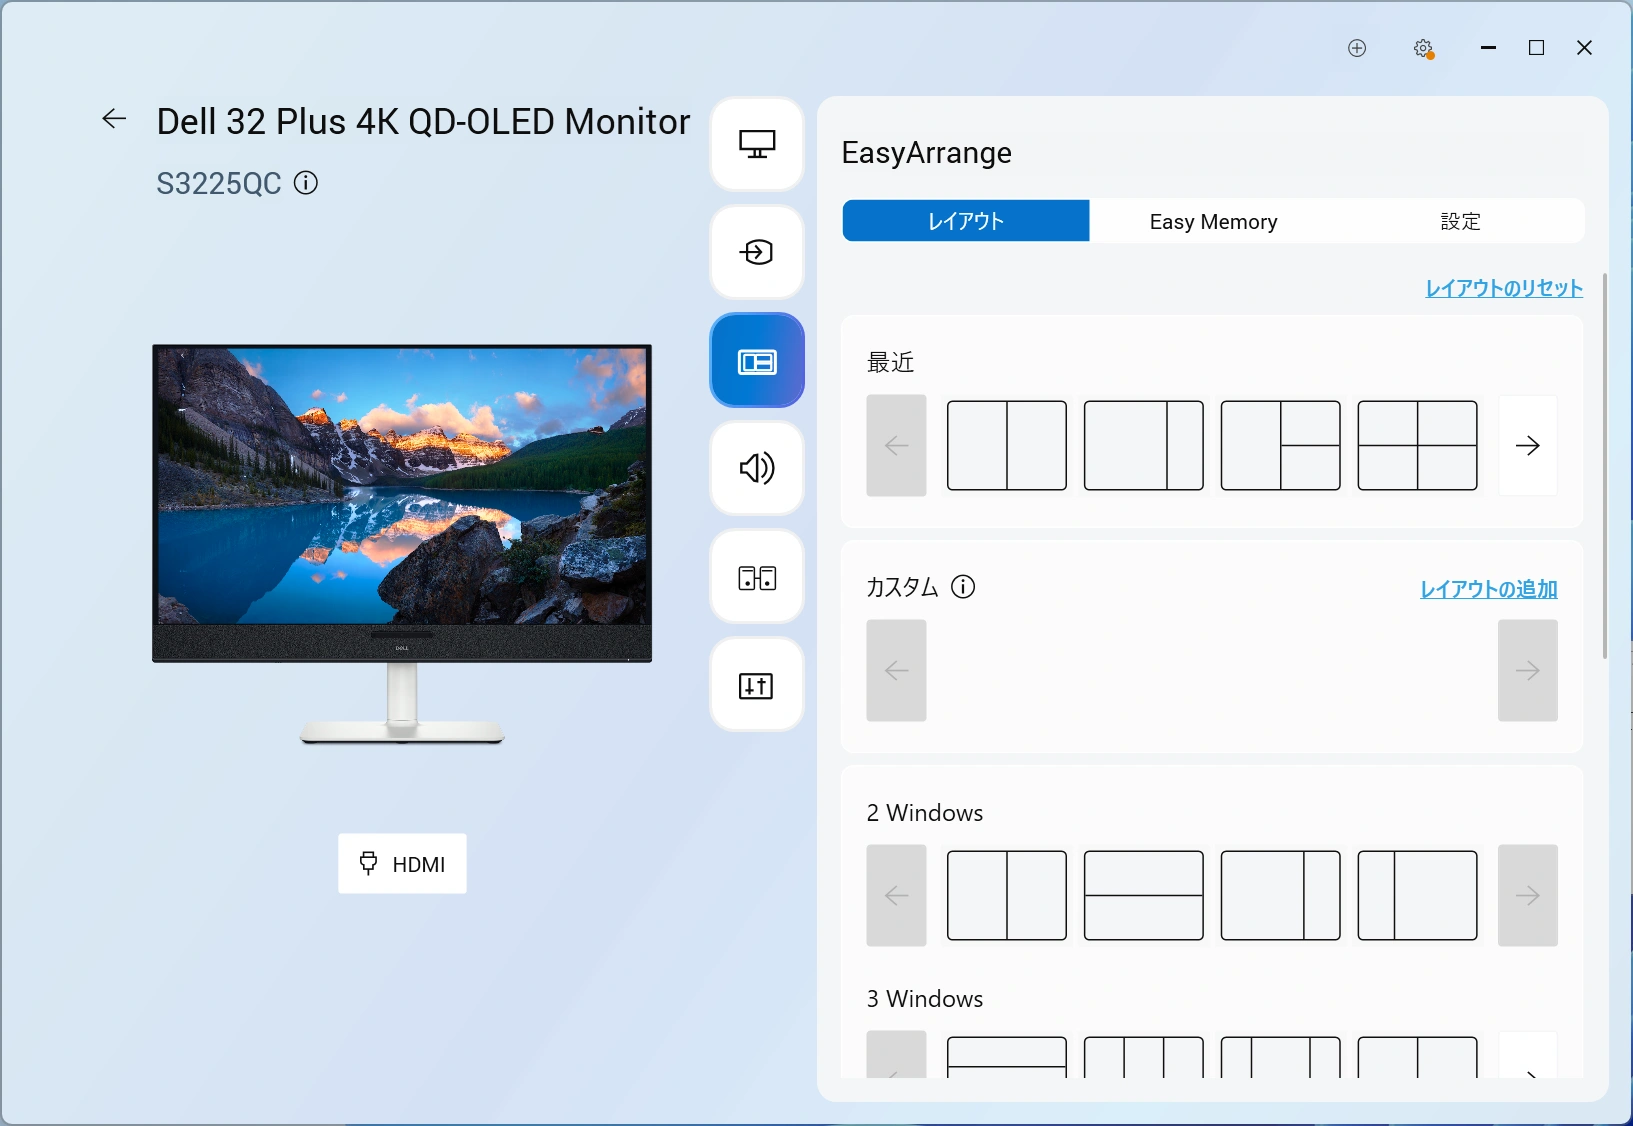The height and width of the screenshot is (1126, 1633).
Task: Click the レイアウトのリセット link
Action: coord(1503,289)
